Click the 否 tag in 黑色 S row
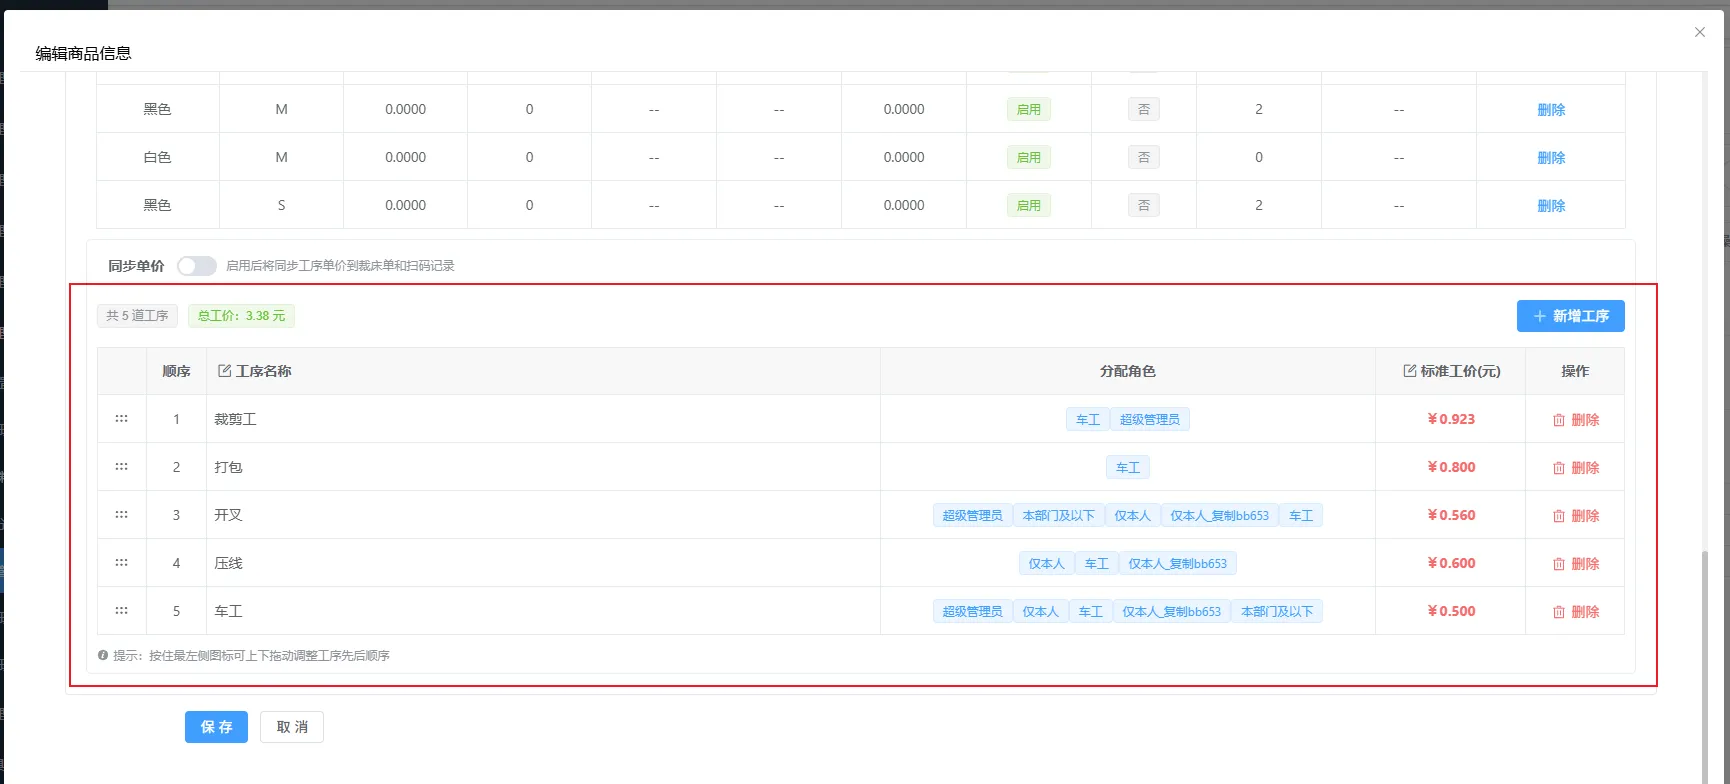Screen dimensions: 1730x784 tap(1143, 206)
